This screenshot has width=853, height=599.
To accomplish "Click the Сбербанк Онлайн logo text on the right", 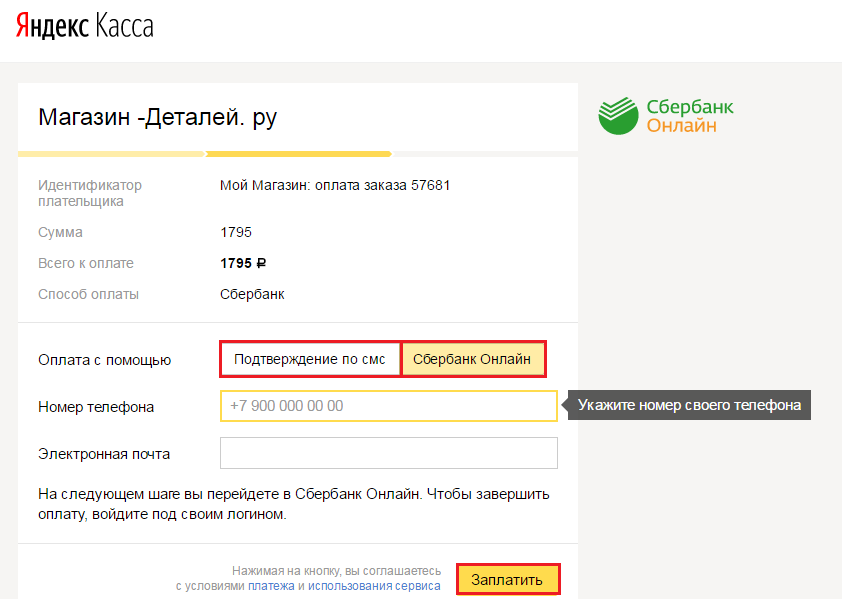I will [689, 116].
